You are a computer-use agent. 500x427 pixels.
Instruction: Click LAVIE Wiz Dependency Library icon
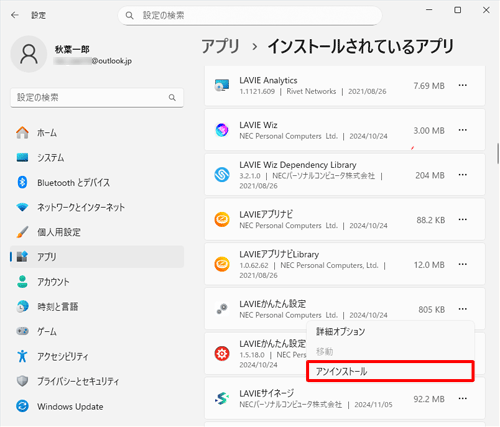point(222,175)
